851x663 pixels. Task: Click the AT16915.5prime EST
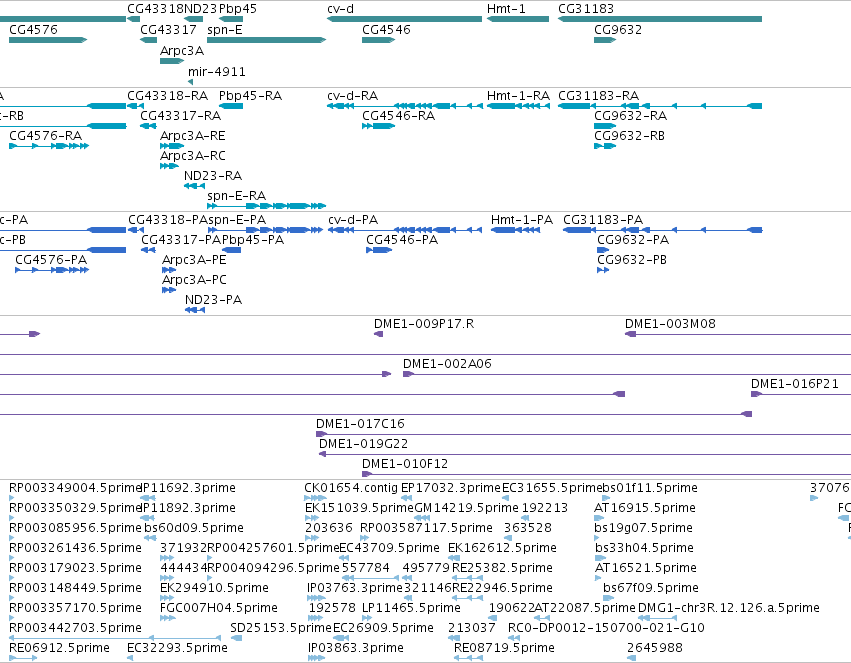597,518
